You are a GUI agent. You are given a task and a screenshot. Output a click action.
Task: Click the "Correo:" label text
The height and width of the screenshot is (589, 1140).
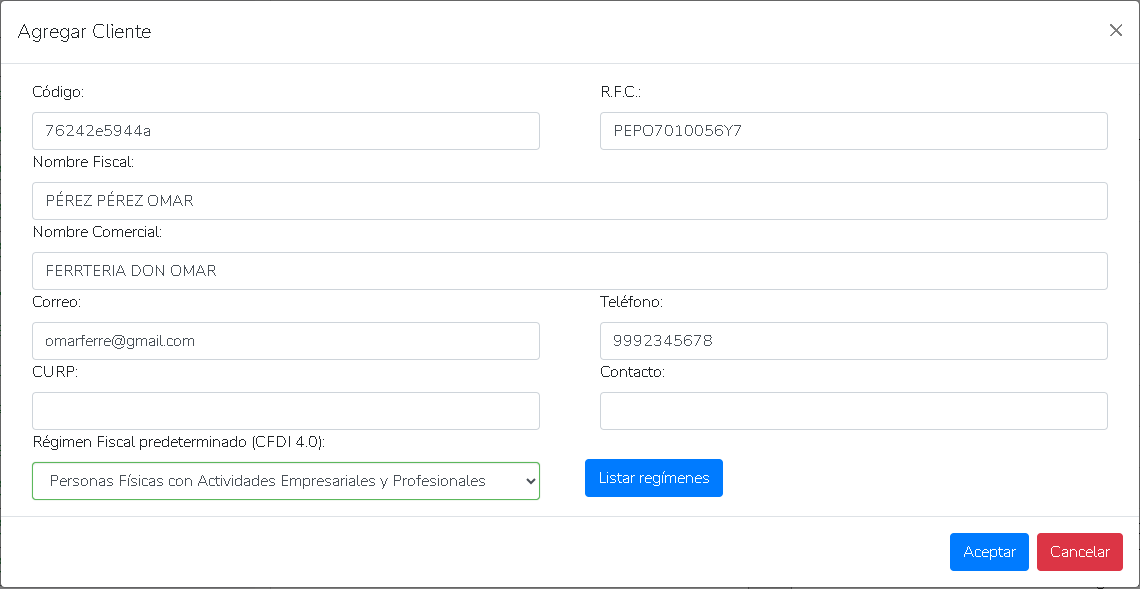point(56,302)
